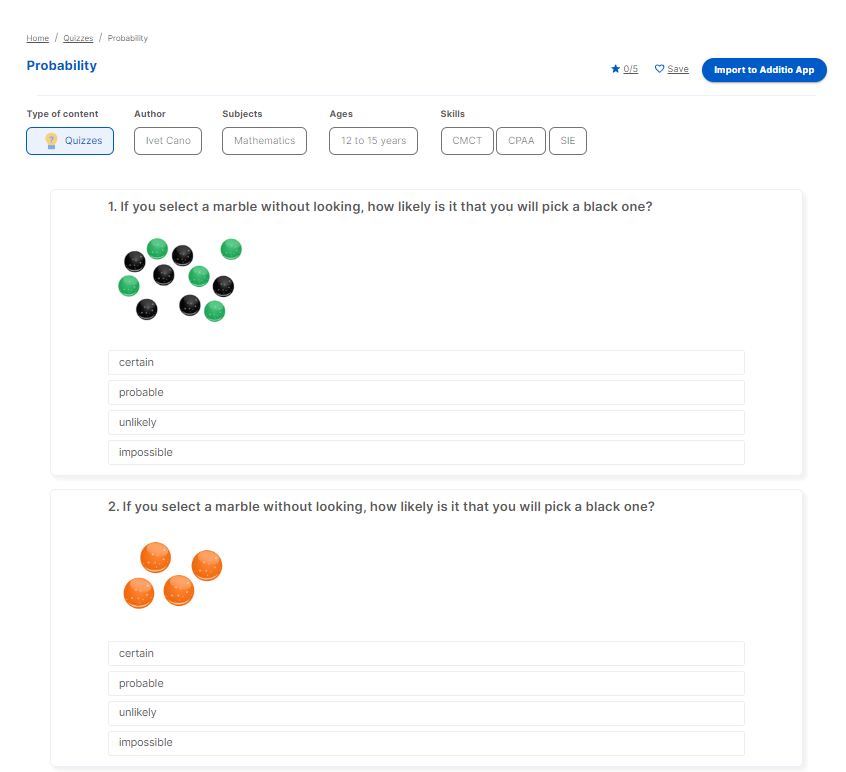Choose 'unlikely' for question 2

point(426,713)
